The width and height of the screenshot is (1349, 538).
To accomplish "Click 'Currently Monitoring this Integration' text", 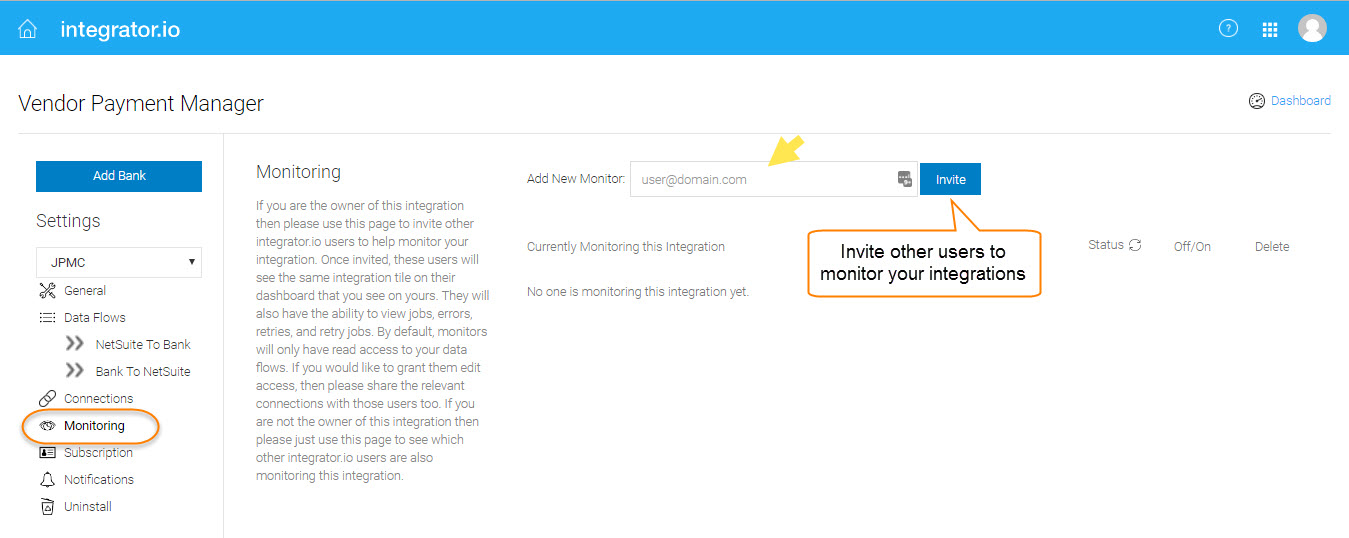I will coord(626,246).
